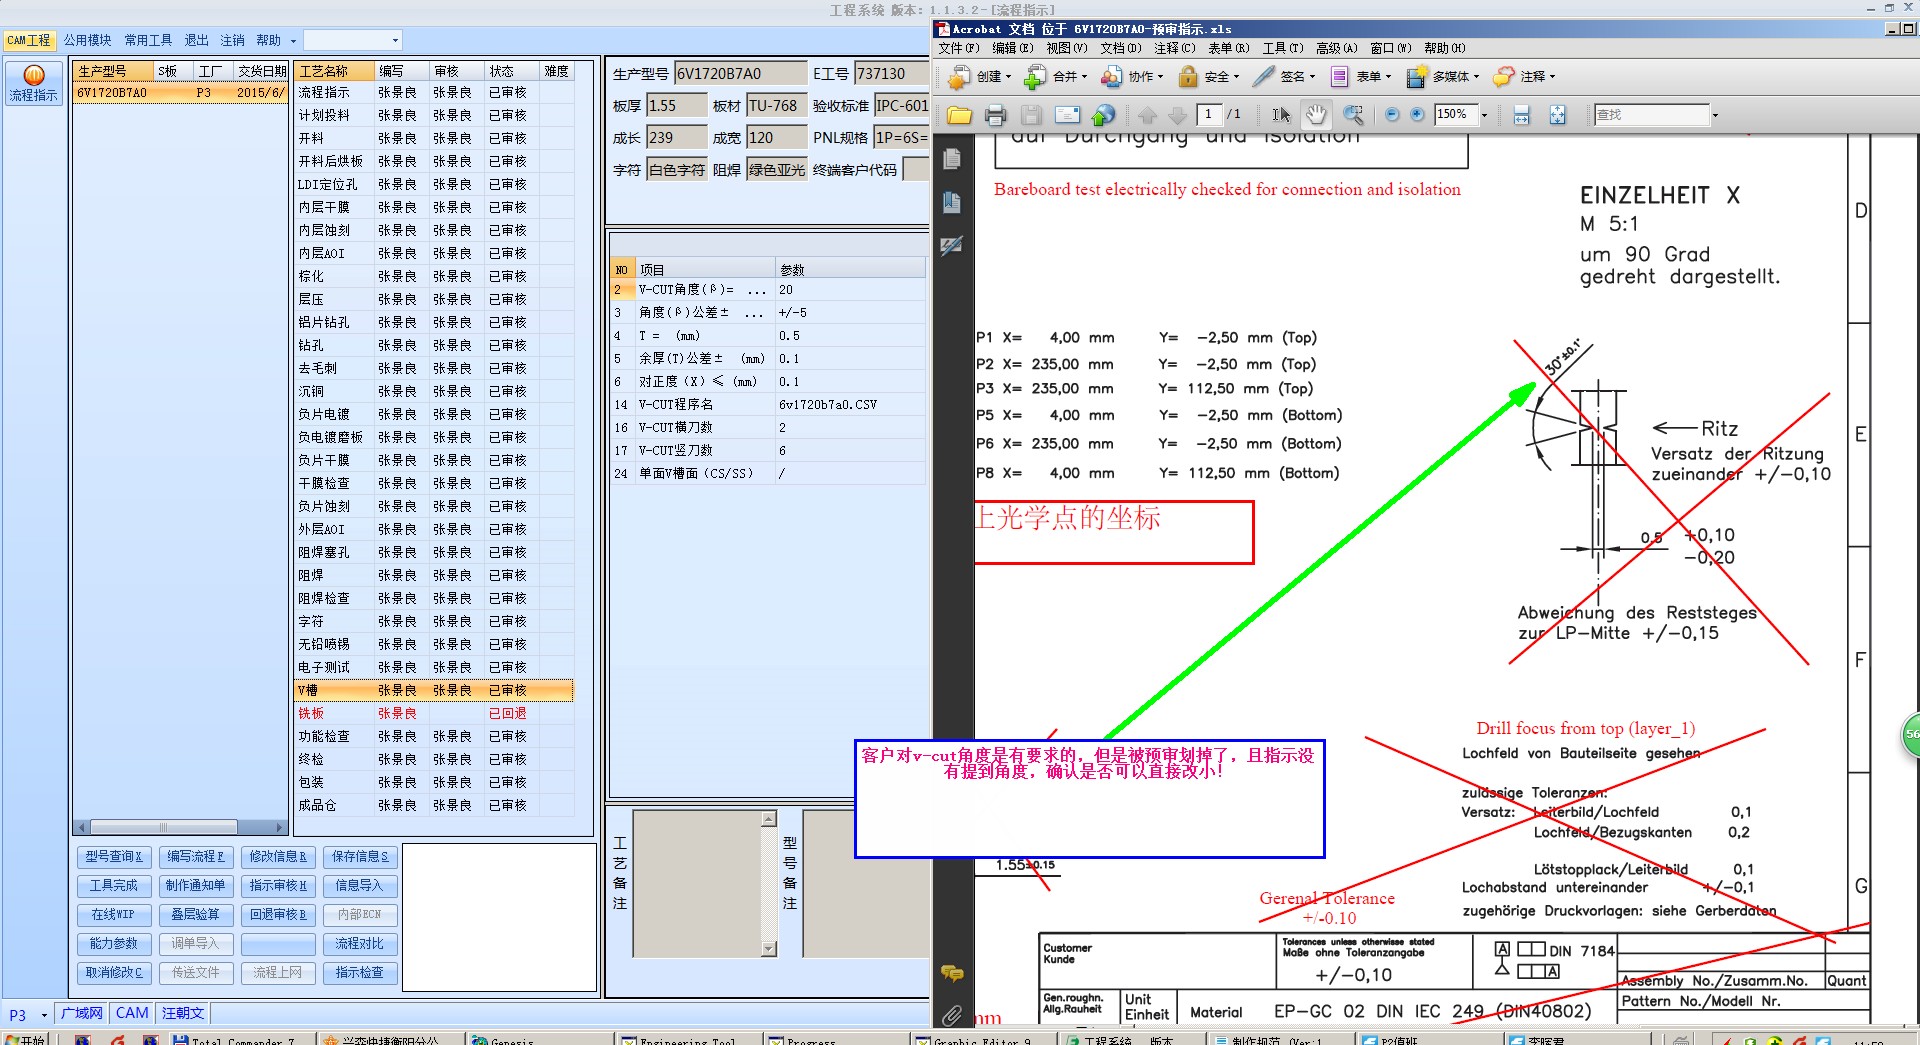Expand the 帮助 menu arrow in engineering system

(293, 41)
